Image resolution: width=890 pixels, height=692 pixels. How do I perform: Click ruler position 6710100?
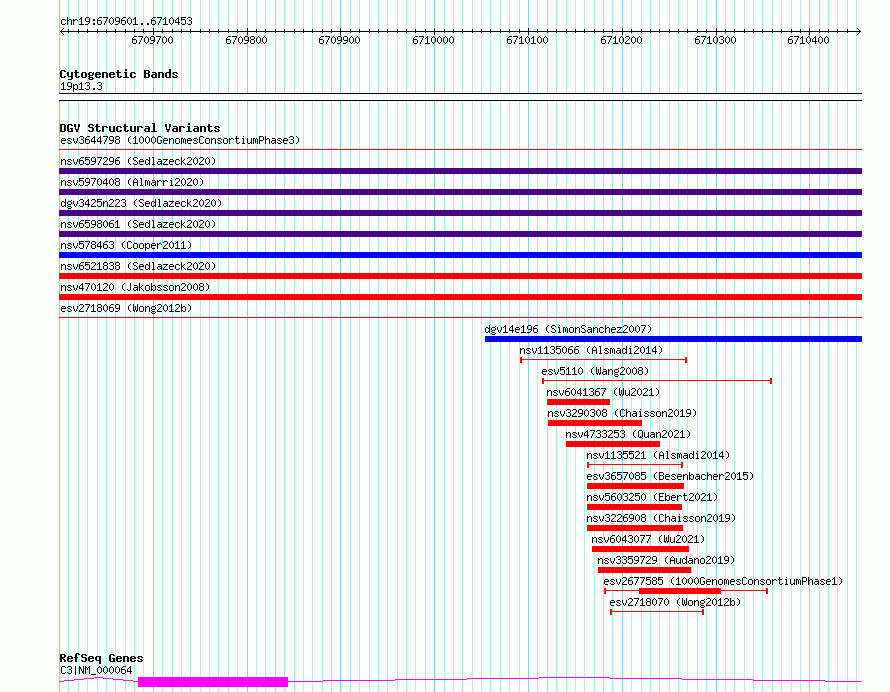(527, 40)
